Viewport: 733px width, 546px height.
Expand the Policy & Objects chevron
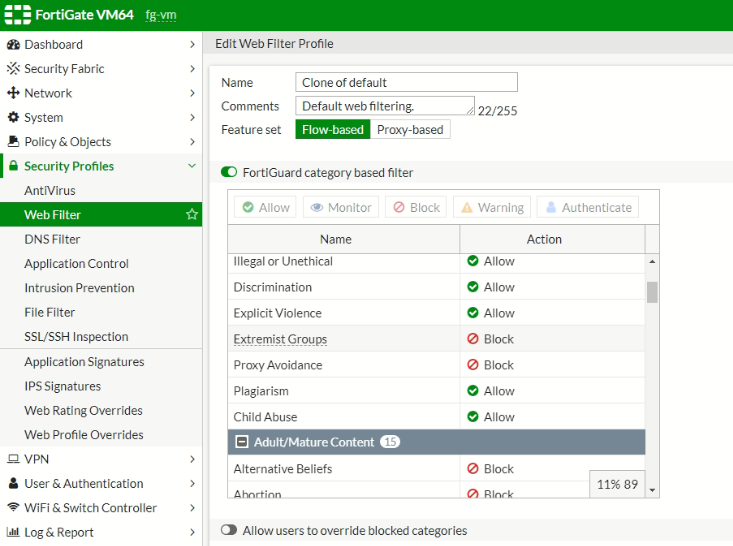pos(192,142)
